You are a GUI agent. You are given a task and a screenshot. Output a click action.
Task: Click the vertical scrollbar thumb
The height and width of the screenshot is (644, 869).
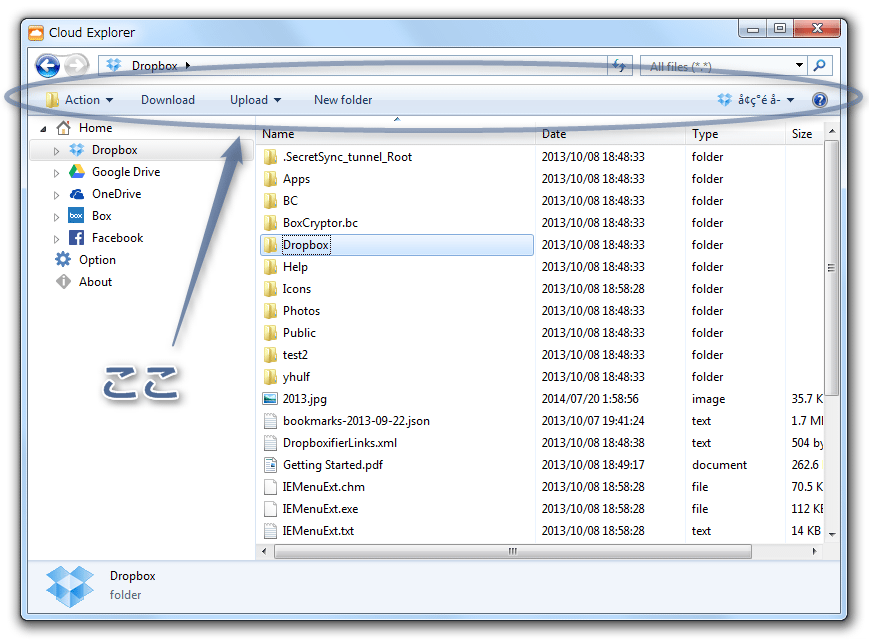(x=831, y=268)
